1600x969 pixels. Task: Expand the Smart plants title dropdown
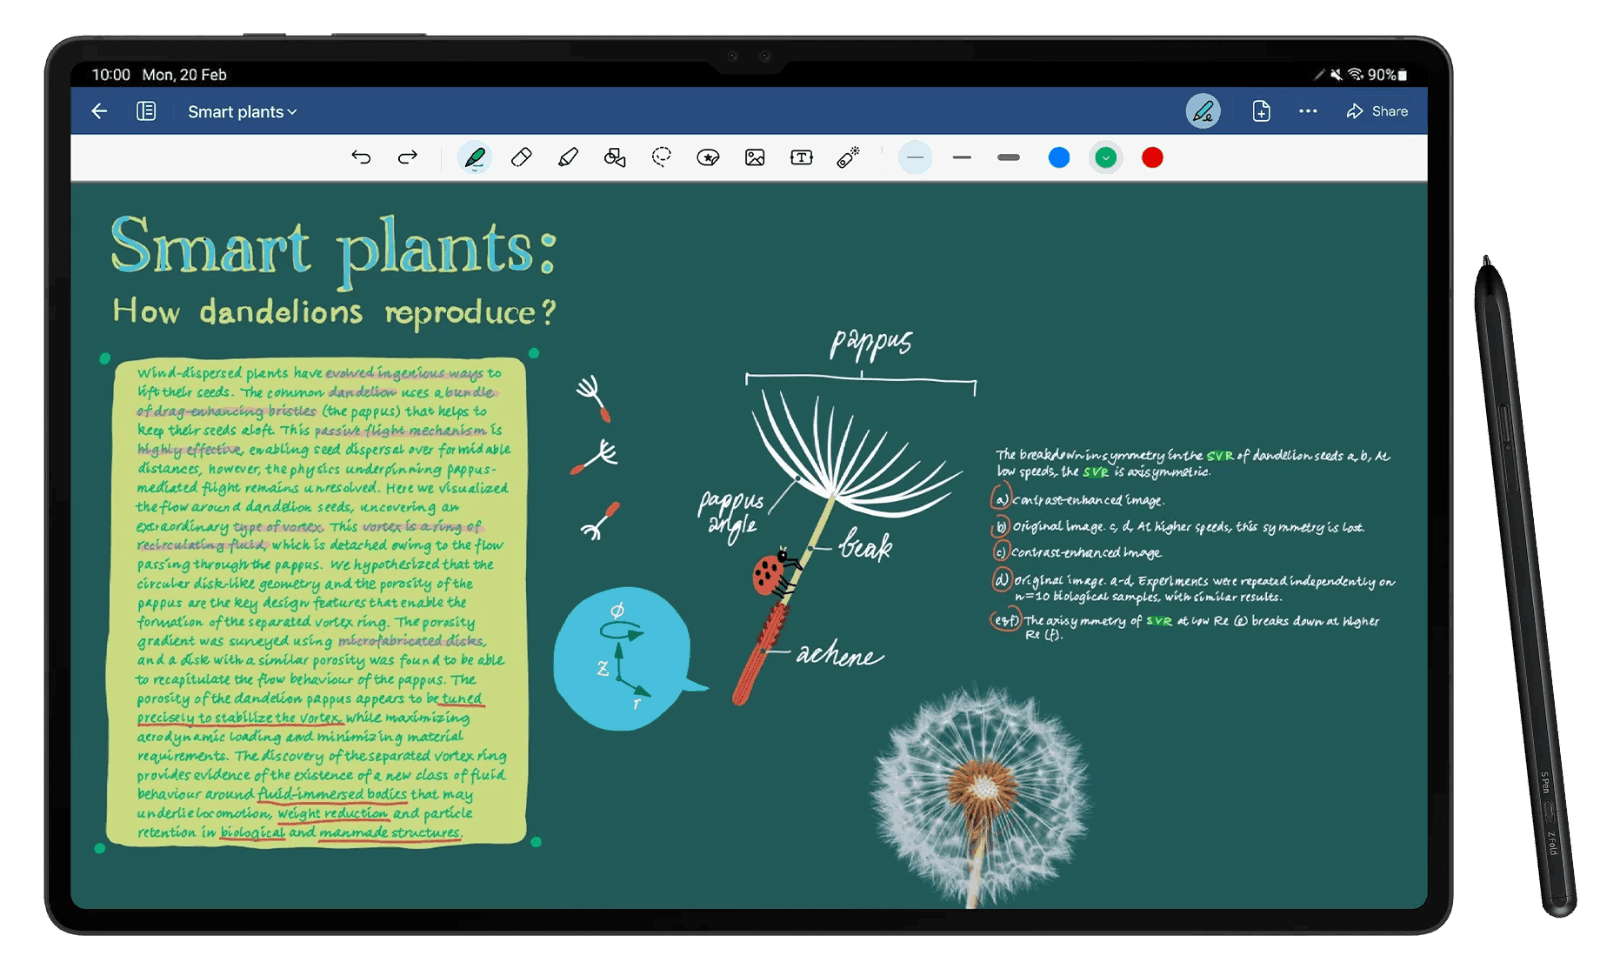tap(243, 112)
